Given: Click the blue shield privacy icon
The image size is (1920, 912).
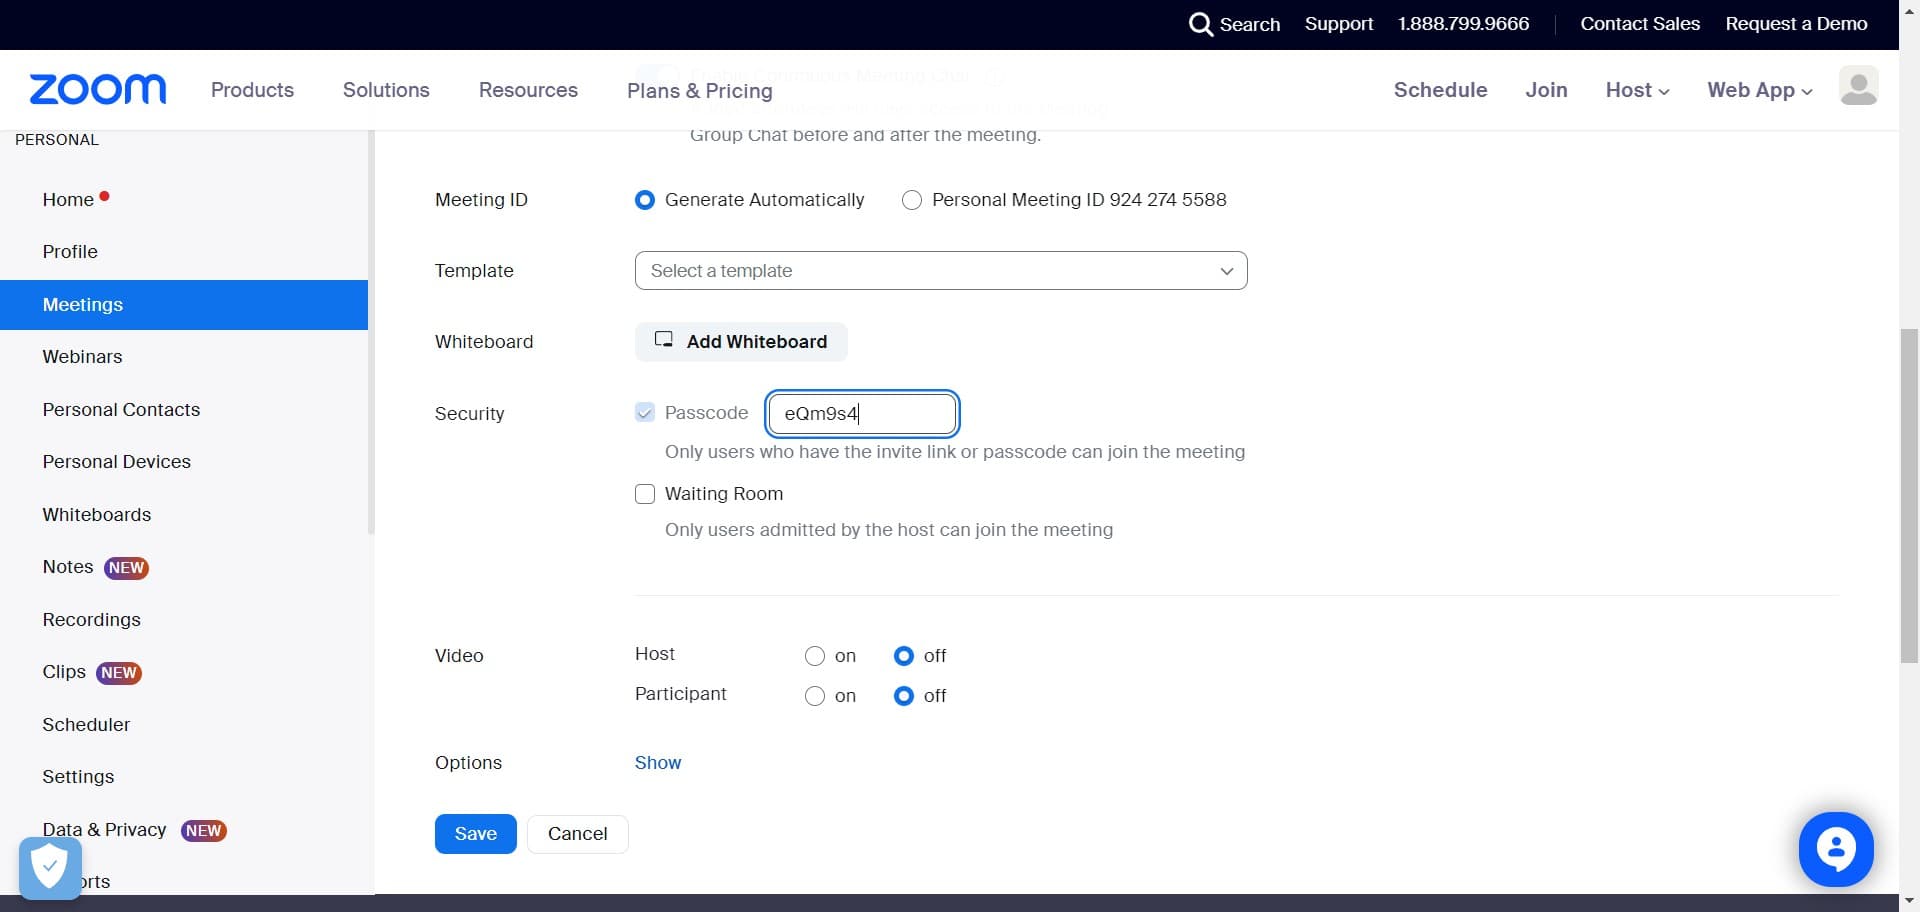Looking at the screenshot, I should coord(50,867).
